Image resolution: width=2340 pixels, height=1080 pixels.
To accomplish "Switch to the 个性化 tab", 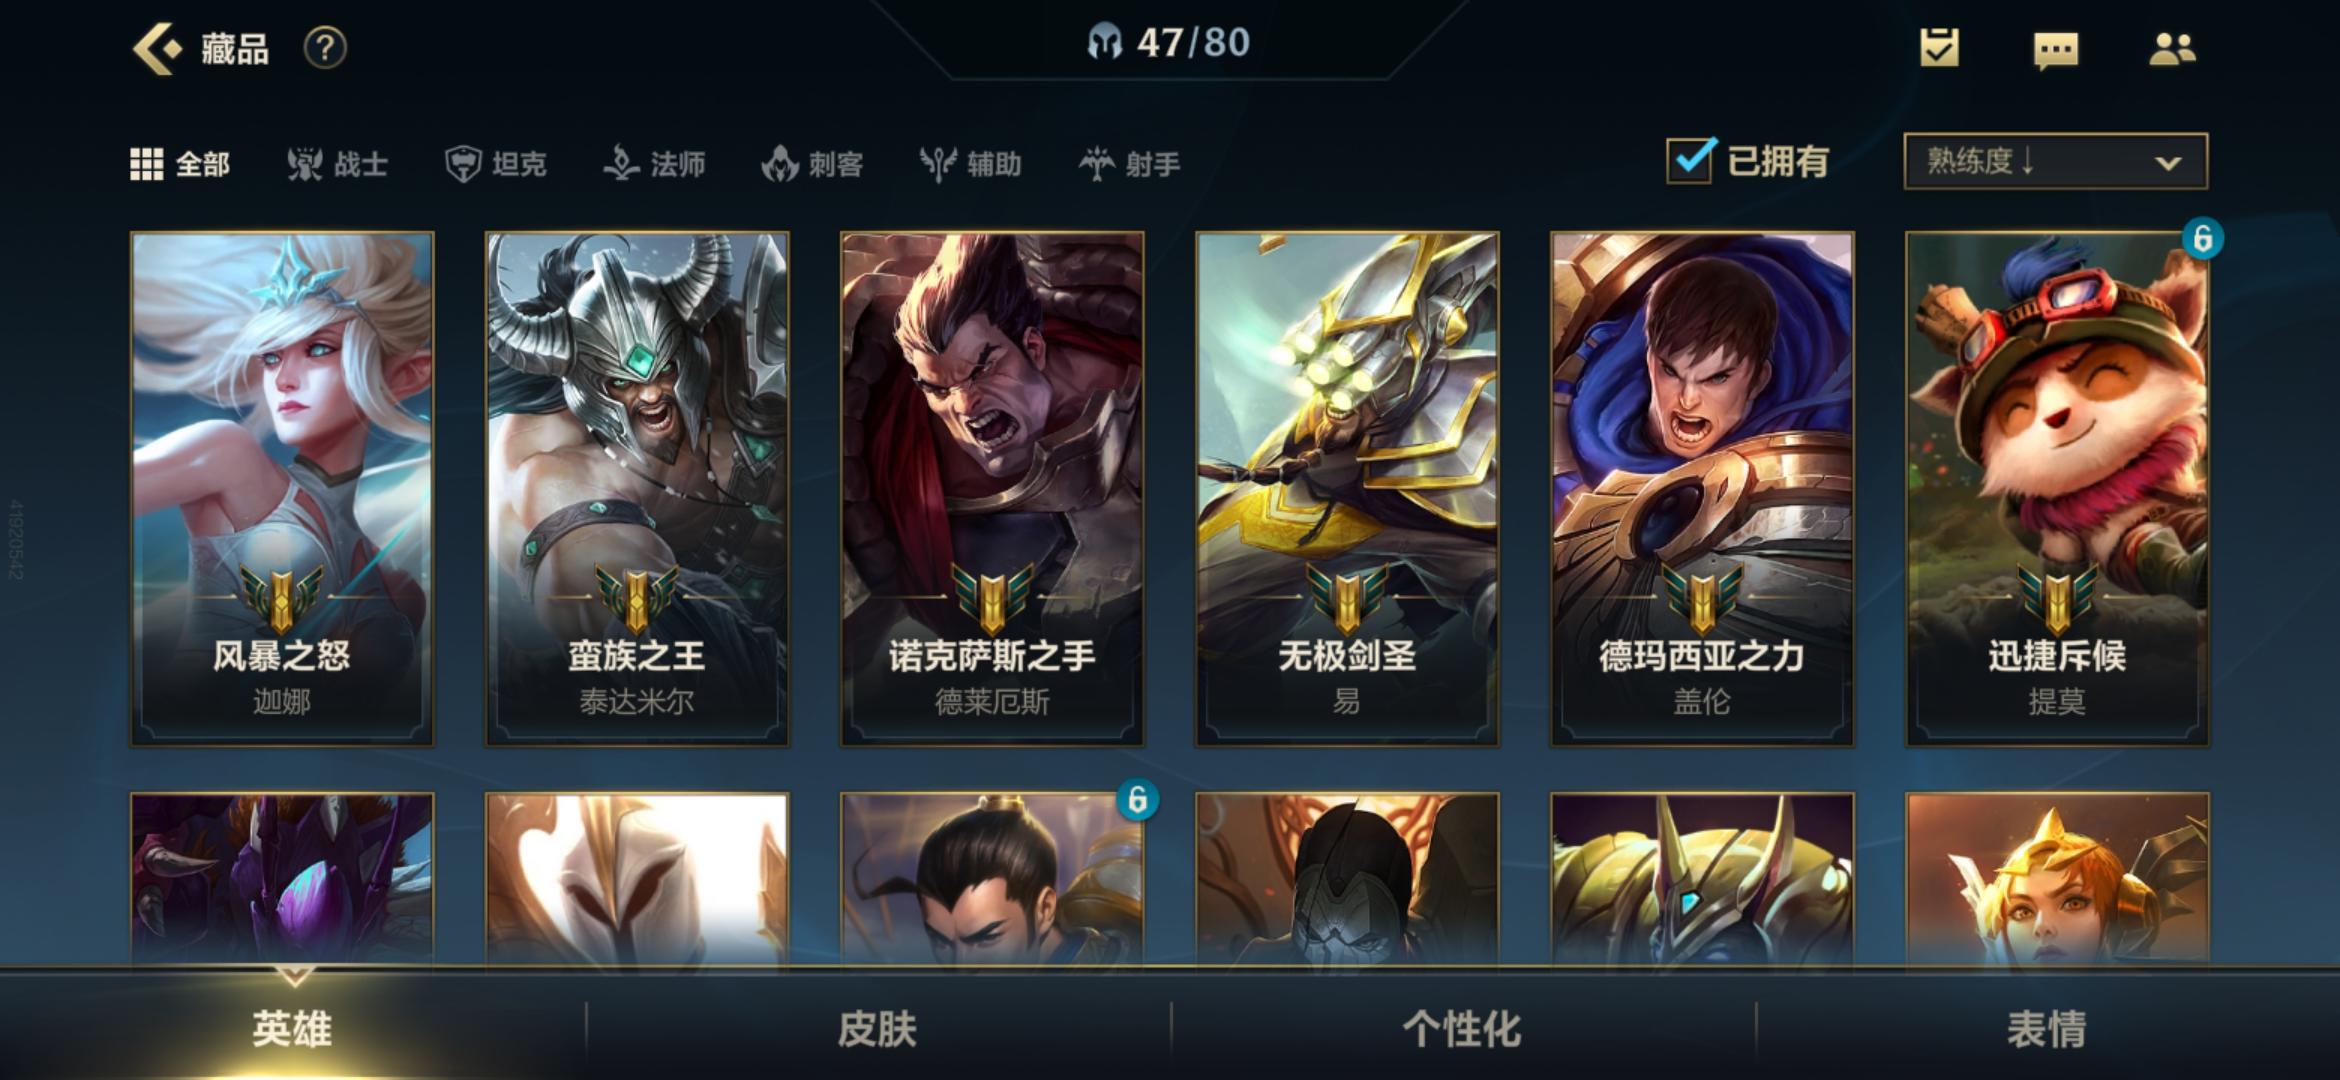I will [x=1462, y=1028].
